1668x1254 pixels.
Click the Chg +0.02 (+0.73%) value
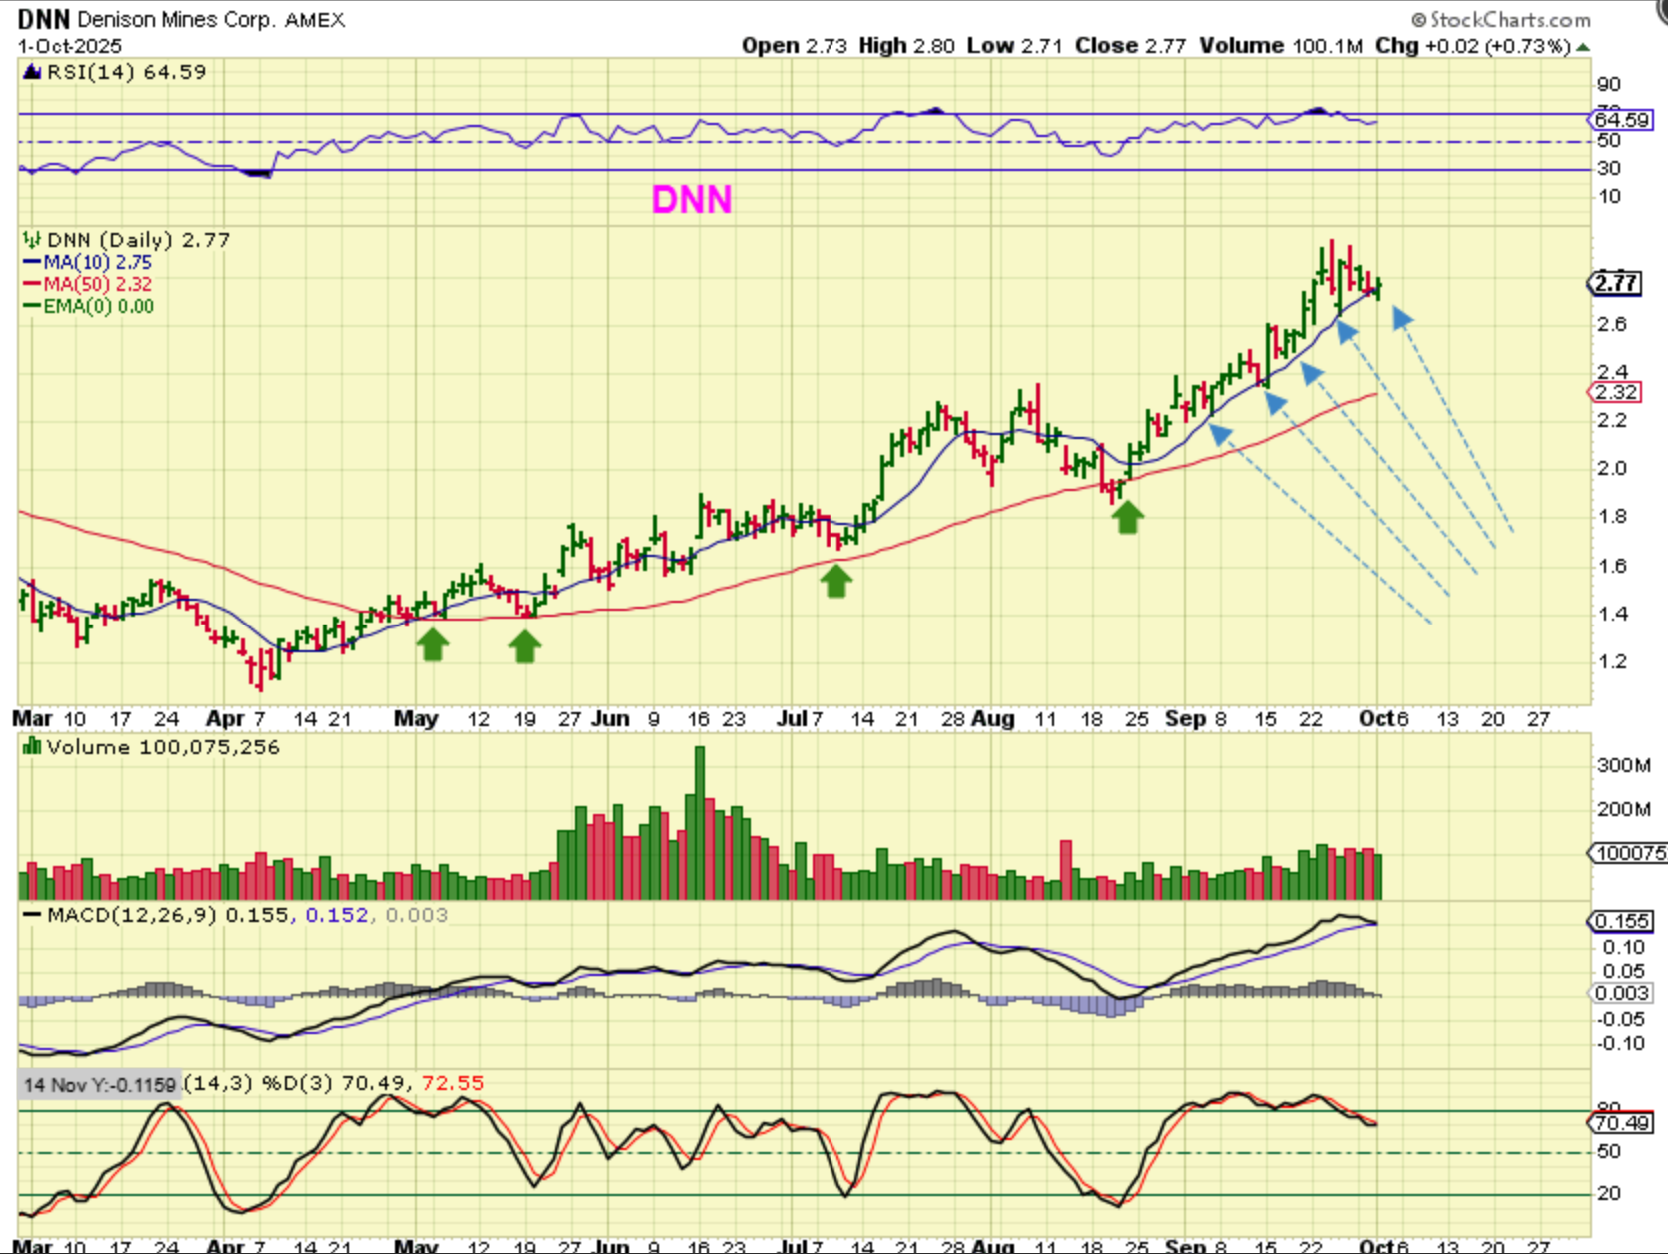1473,46
